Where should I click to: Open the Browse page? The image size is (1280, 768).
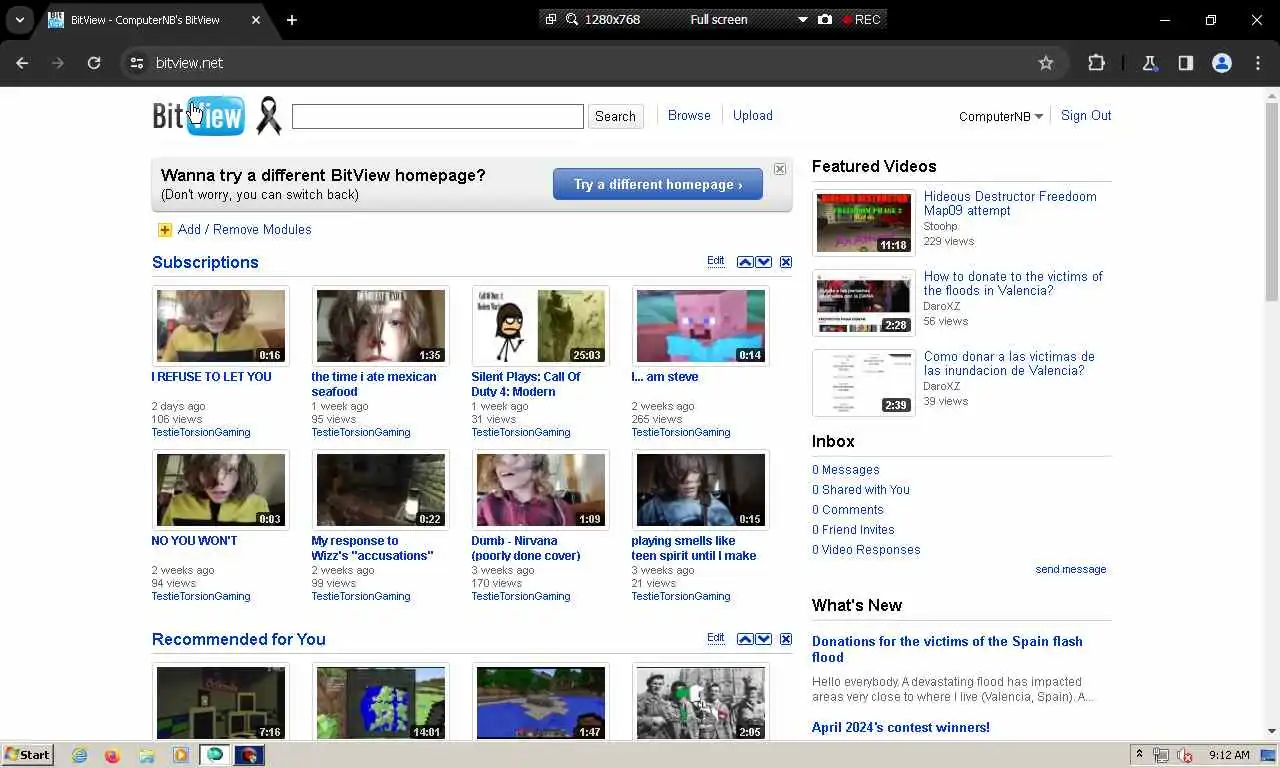[689, 116]
